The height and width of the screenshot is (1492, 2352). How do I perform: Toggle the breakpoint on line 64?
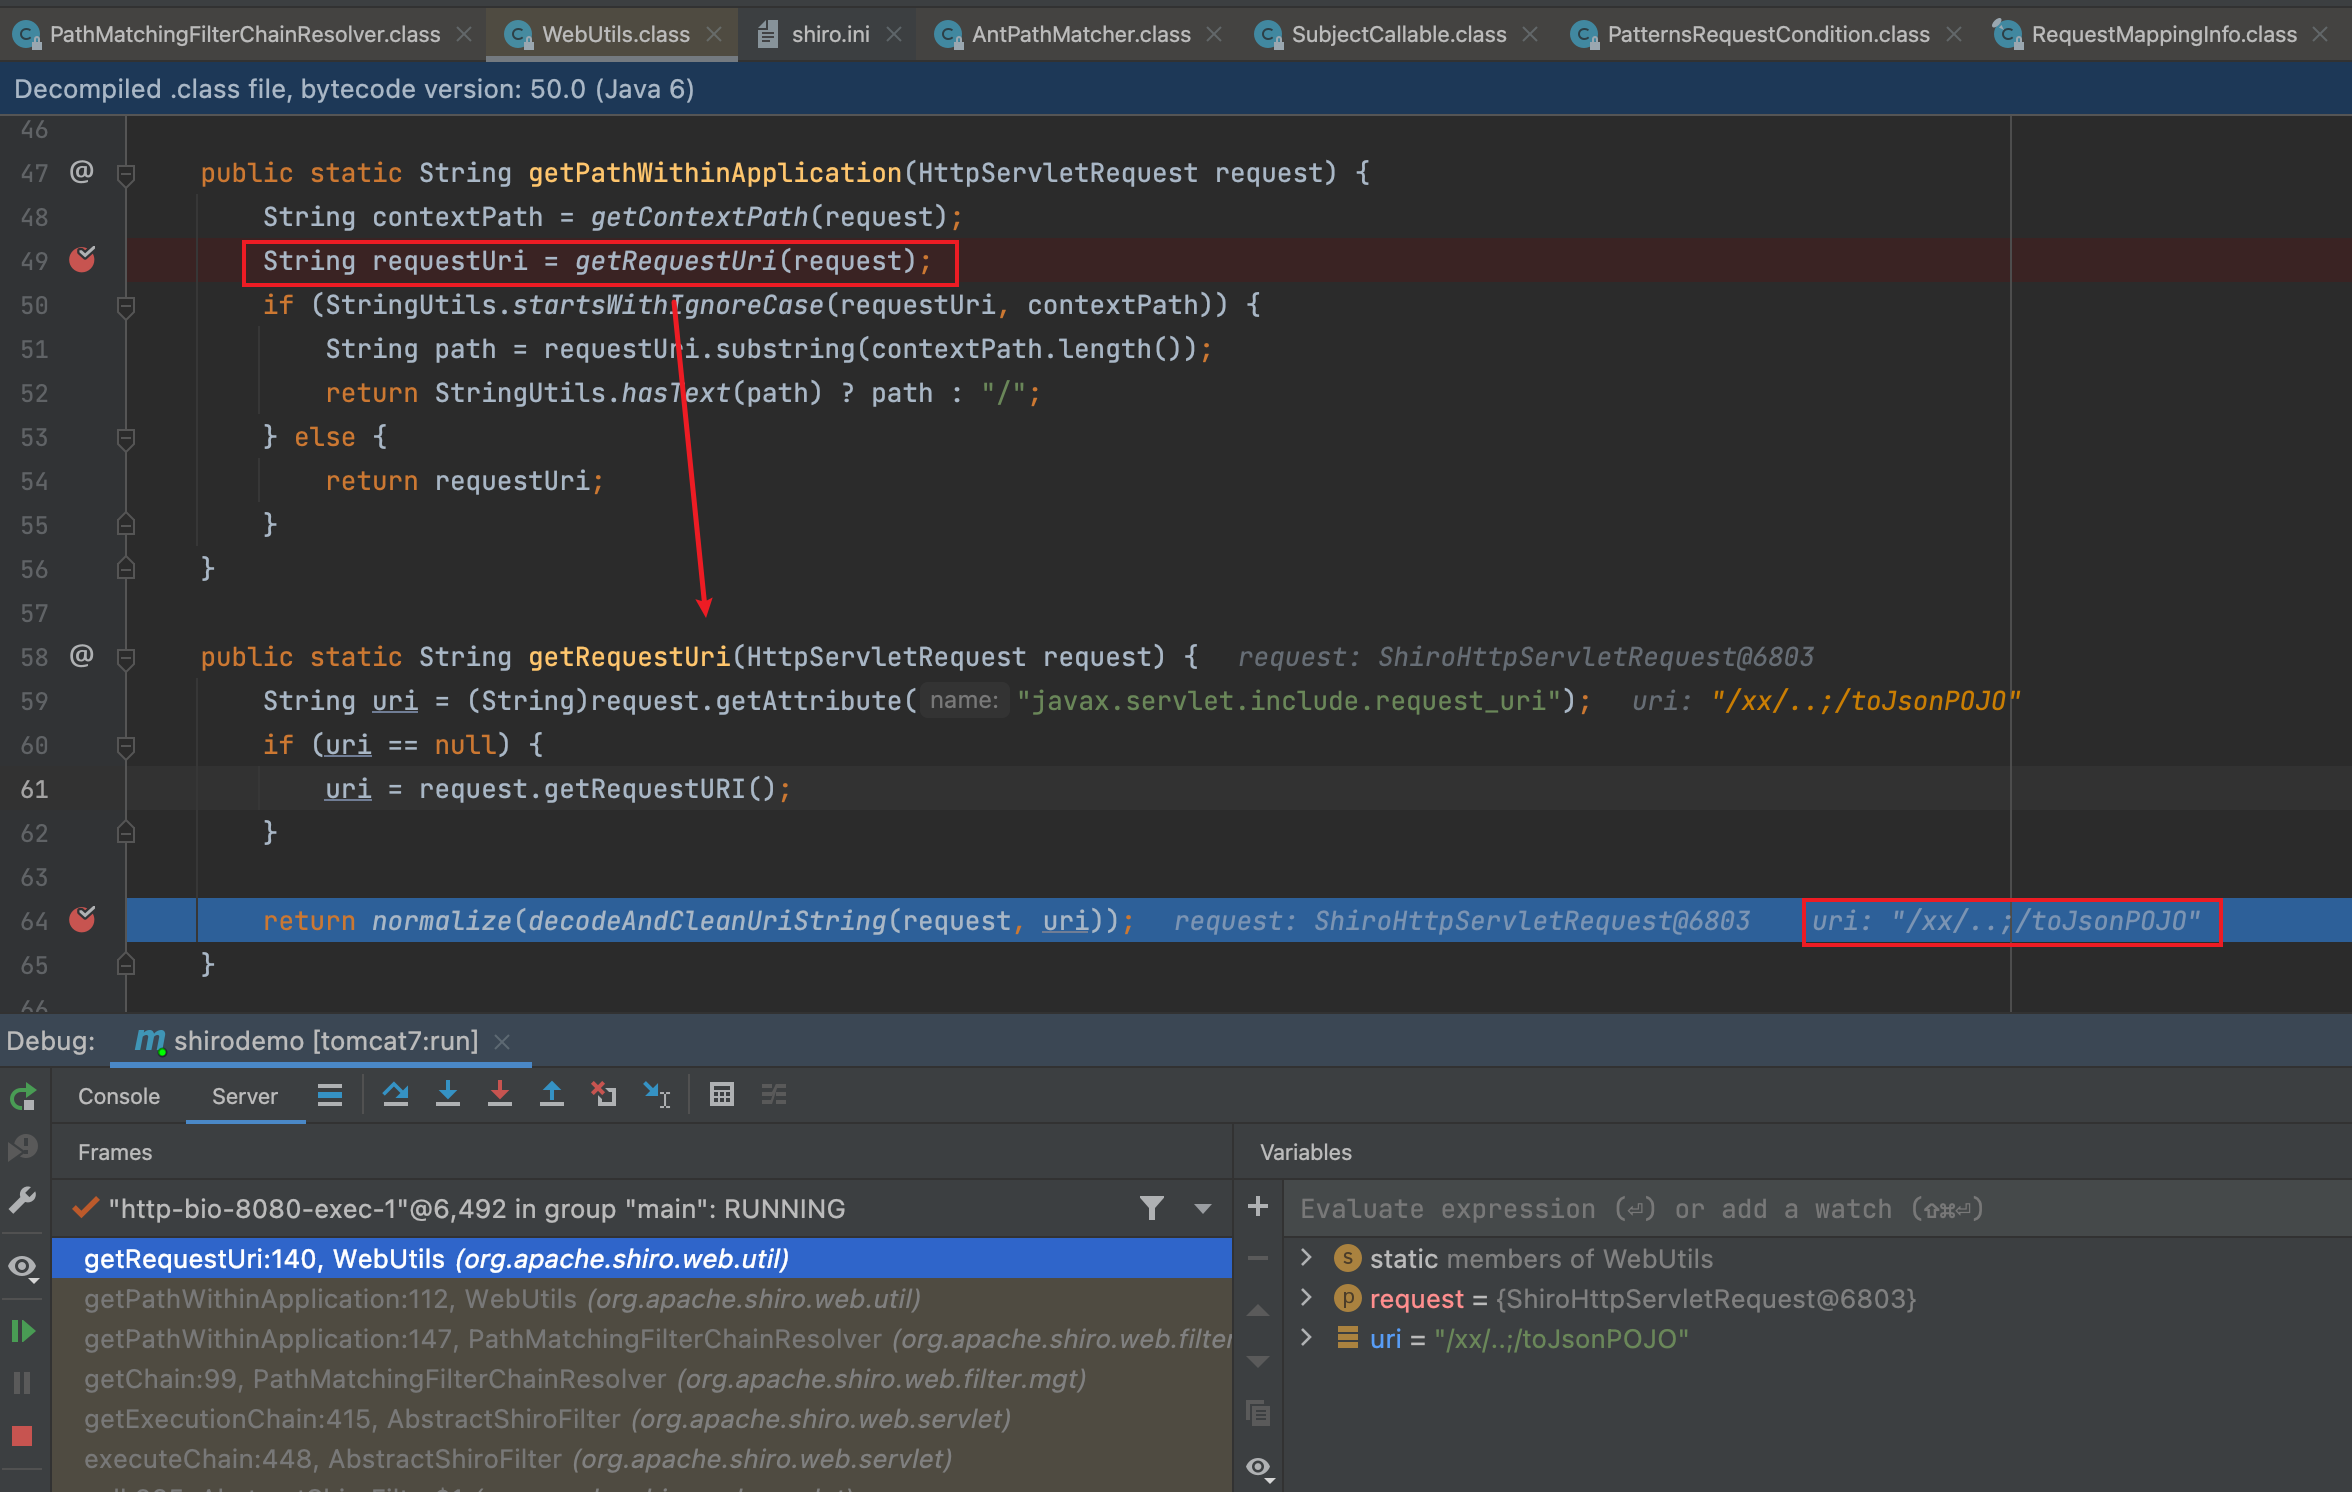pyautogui.click(x=82, y=920)
